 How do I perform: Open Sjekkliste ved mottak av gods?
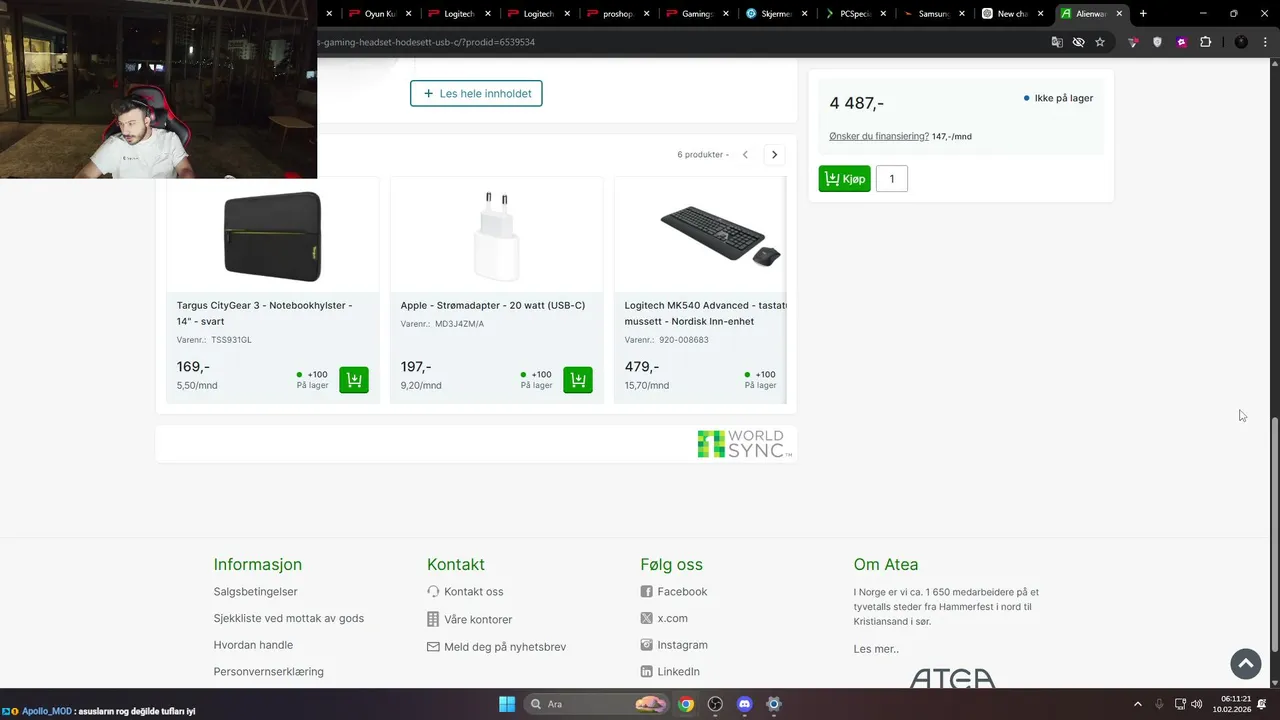[x=289, y=618]
